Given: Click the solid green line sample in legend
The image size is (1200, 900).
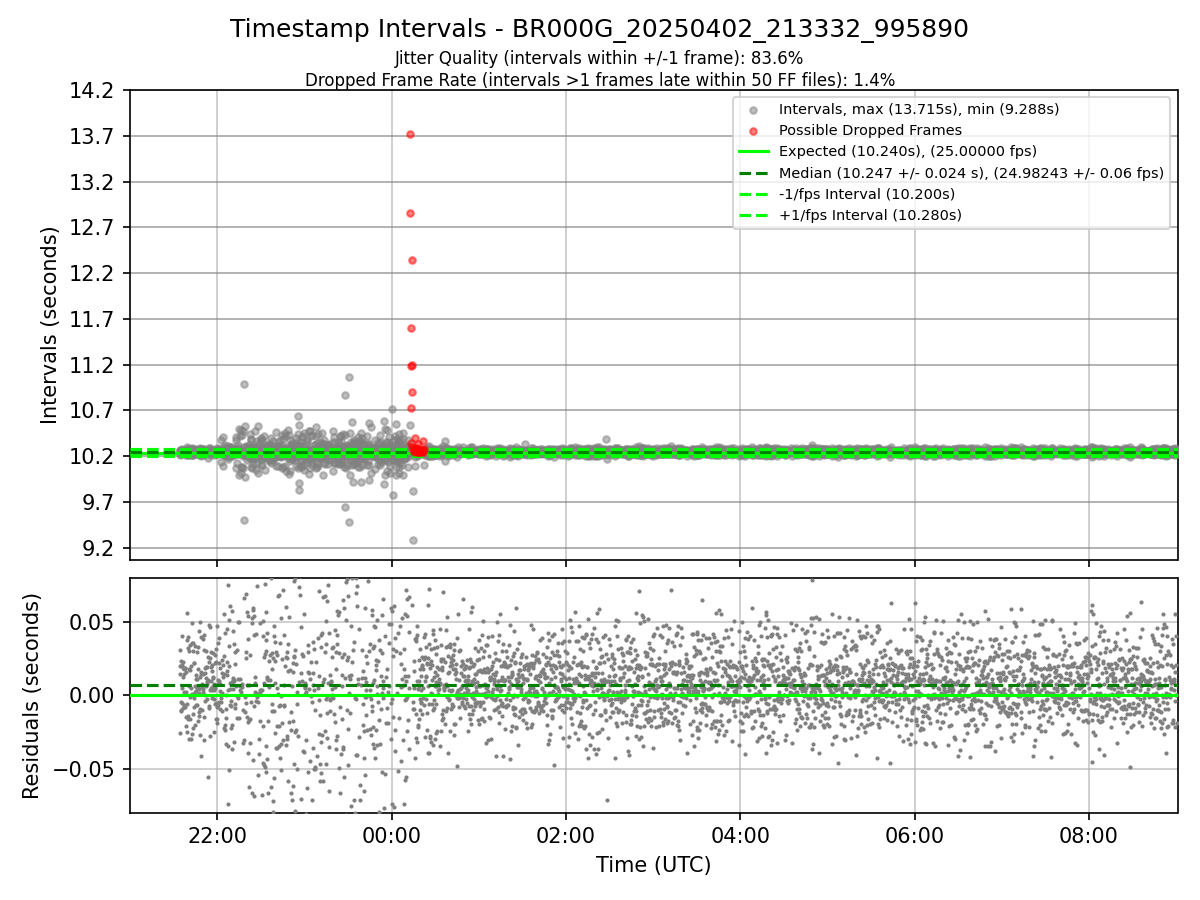Looking at the screenshot, I should click(x=753, y=151).
